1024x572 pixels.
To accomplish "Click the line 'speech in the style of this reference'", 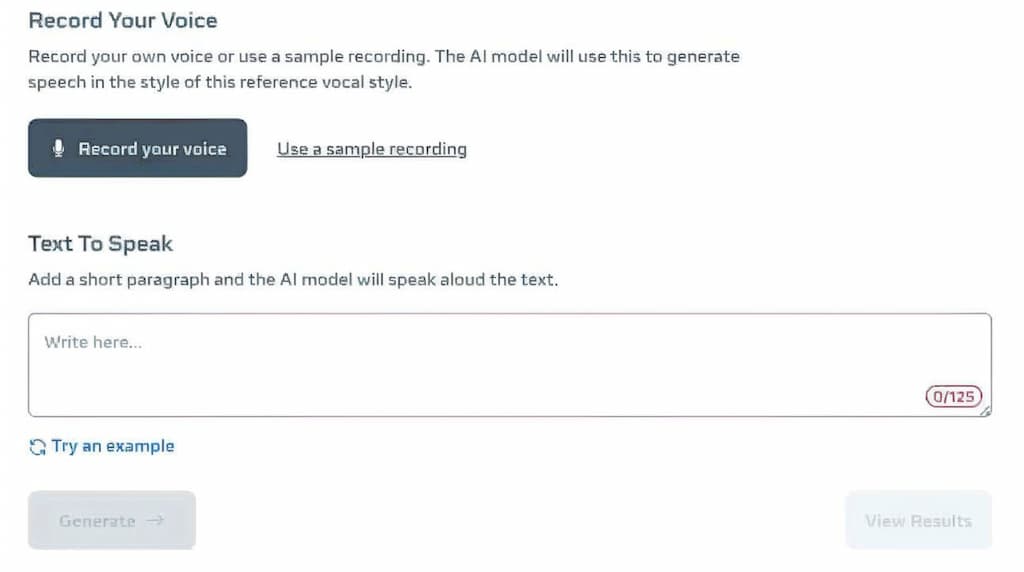I will (x=219, y=82).
